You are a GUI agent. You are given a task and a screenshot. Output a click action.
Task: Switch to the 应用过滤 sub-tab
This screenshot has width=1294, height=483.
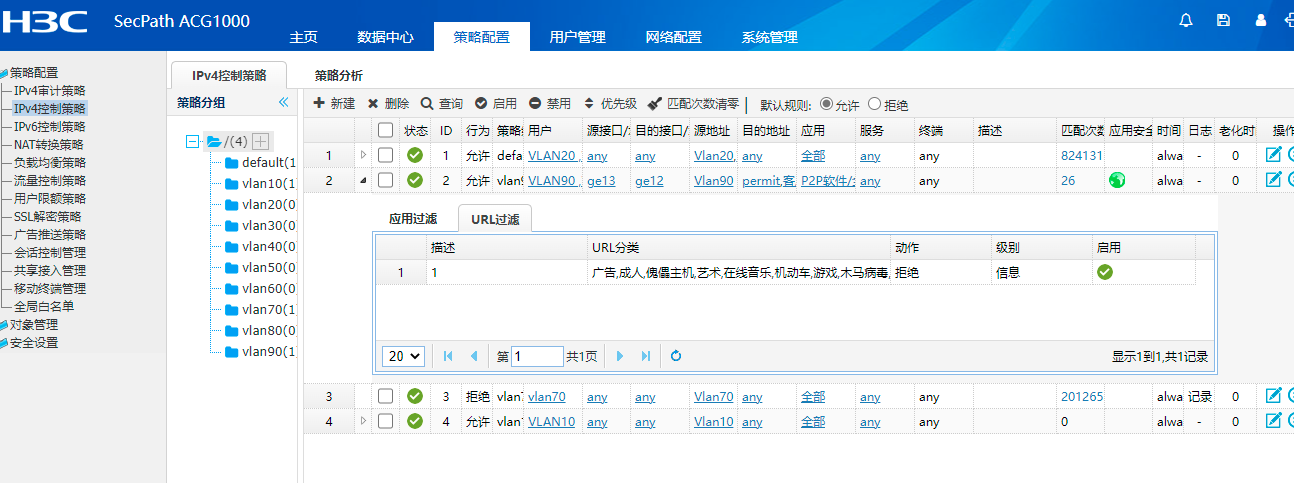pos(415,217)
